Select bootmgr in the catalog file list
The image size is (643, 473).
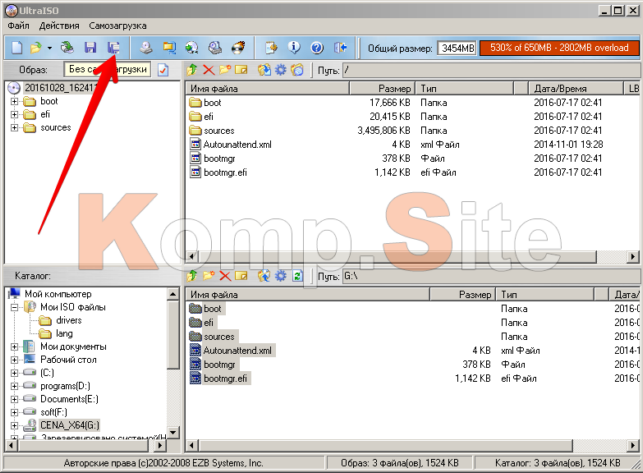pos(219,364)
